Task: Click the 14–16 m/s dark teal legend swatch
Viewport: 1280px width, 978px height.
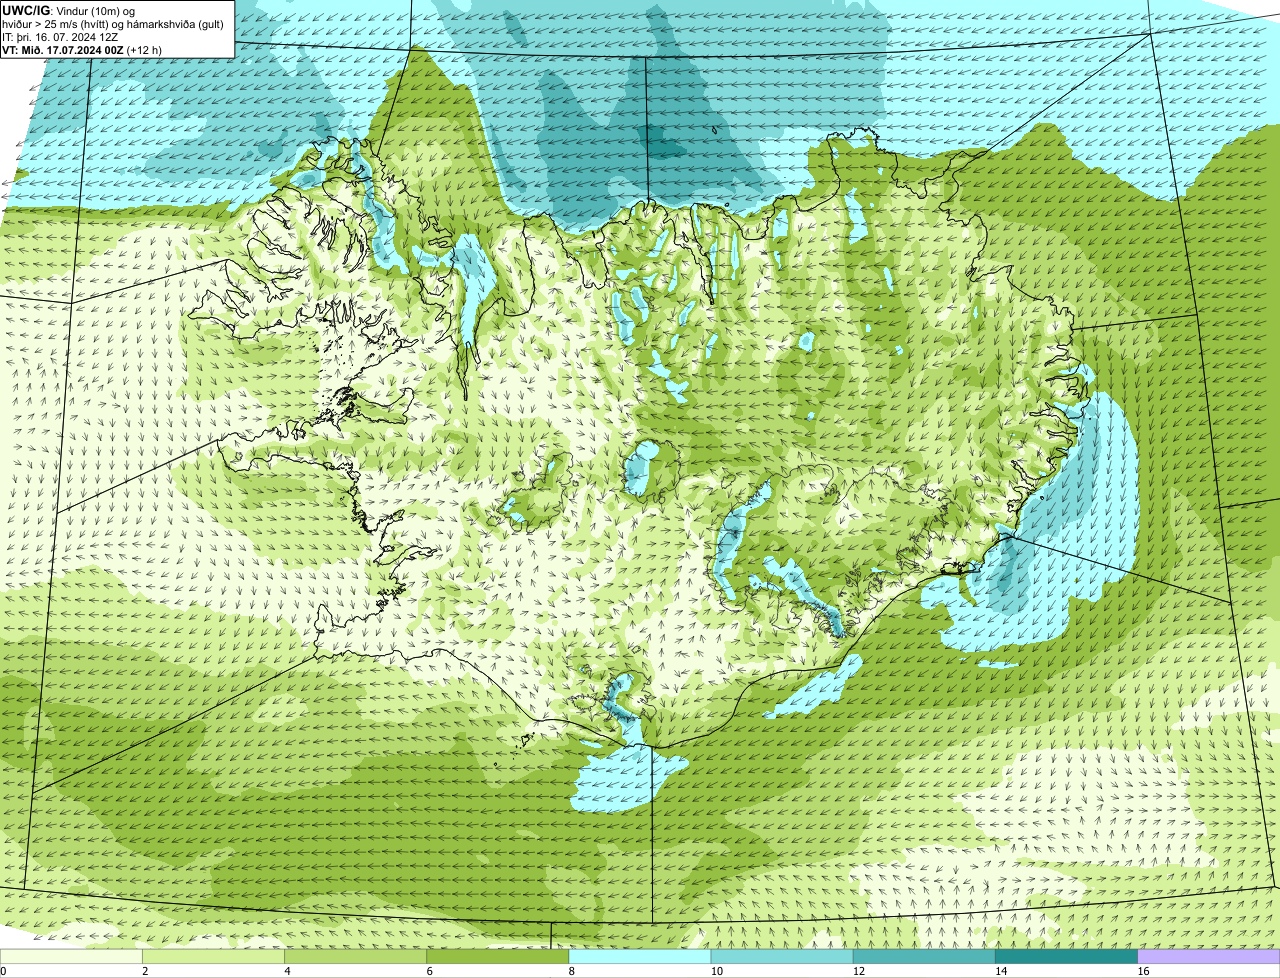Action: click(1067, 957)
